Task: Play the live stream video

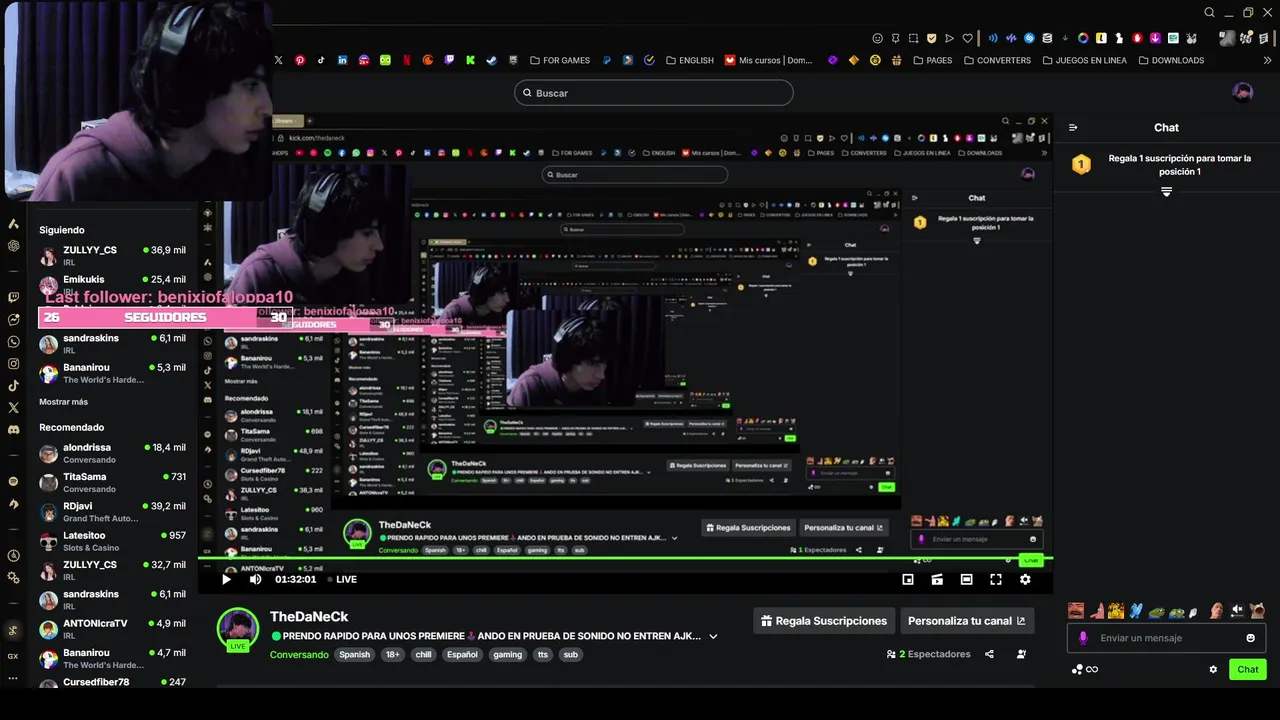Action: (226, 579)
